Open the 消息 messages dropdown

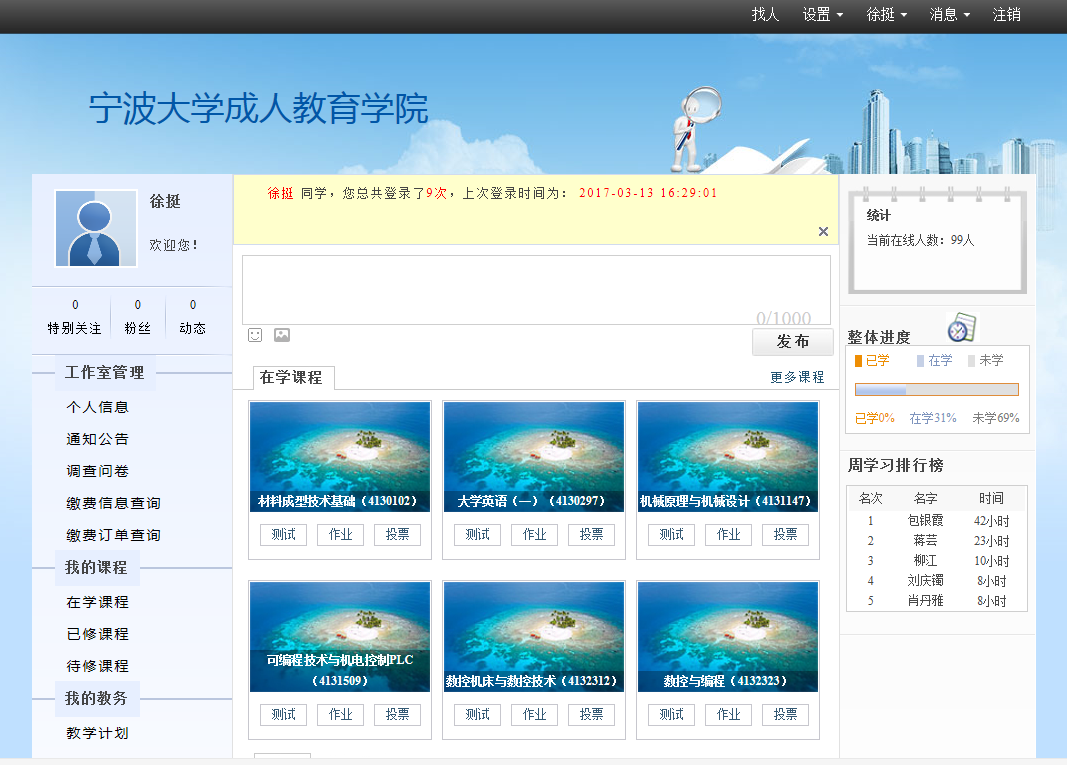[x=949, y=14]
